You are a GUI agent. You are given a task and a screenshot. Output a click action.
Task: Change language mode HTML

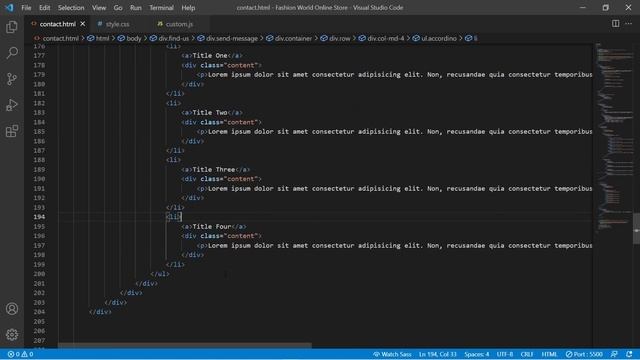549,354
